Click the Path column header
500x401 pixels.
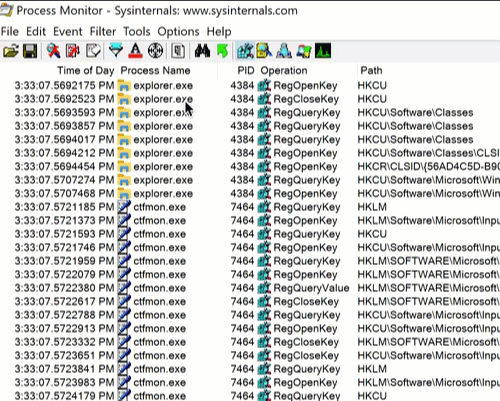click(x=371, y=71)
